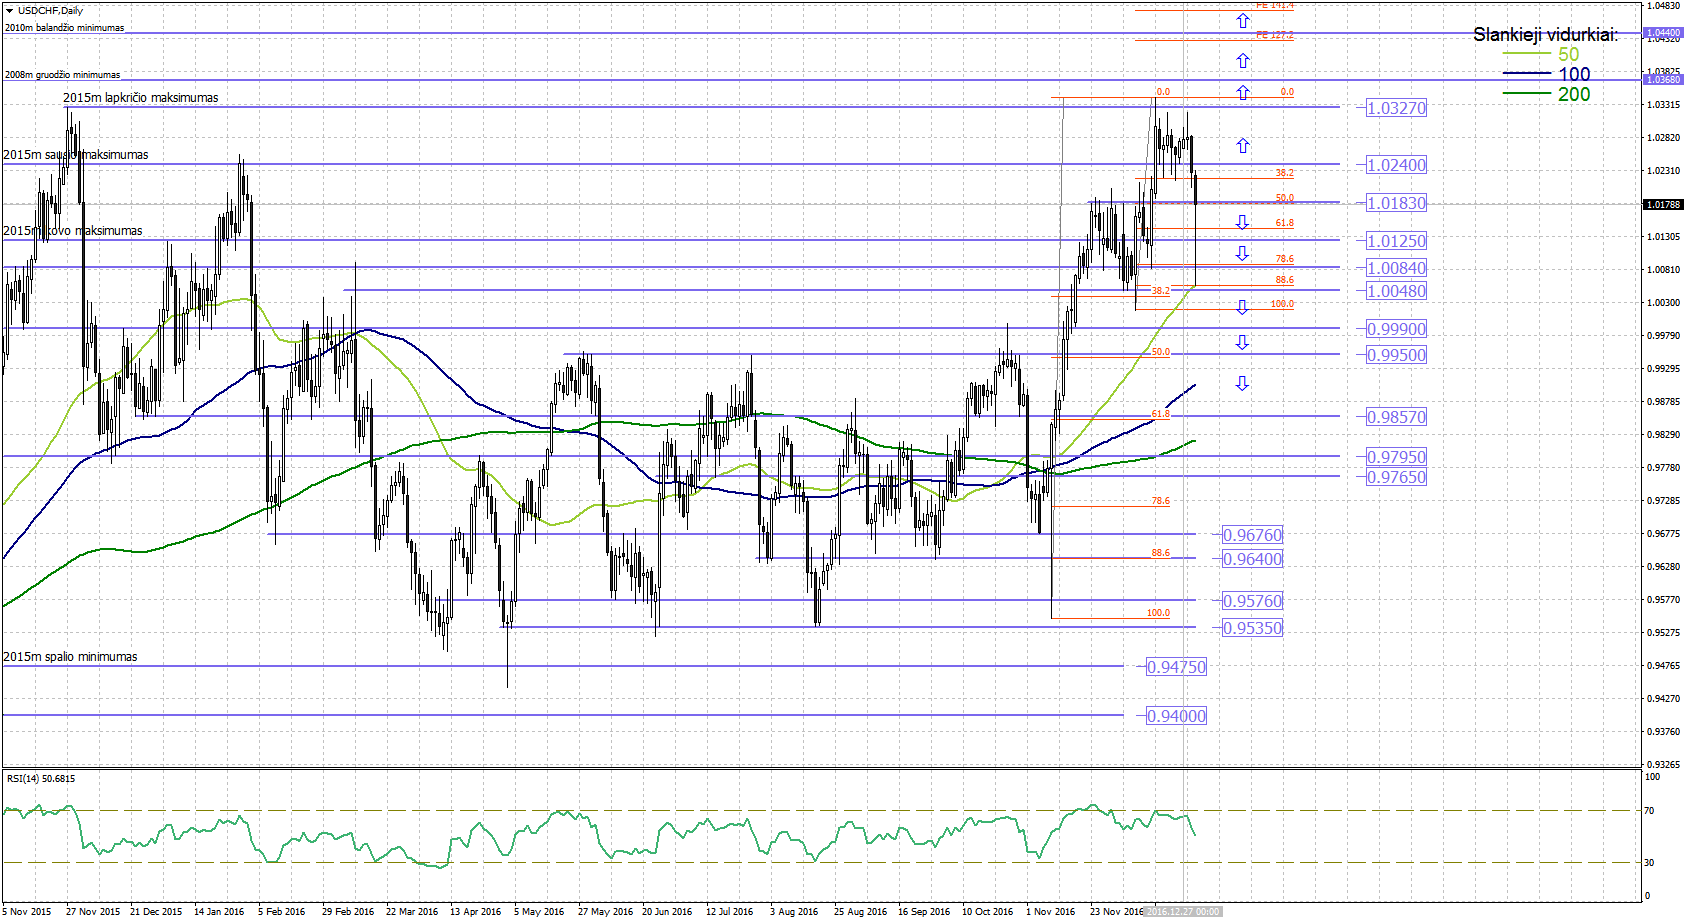Click the FE 127.2 Fibonacci expansion label
The image size is (1684, 923).
[1275, 35]
